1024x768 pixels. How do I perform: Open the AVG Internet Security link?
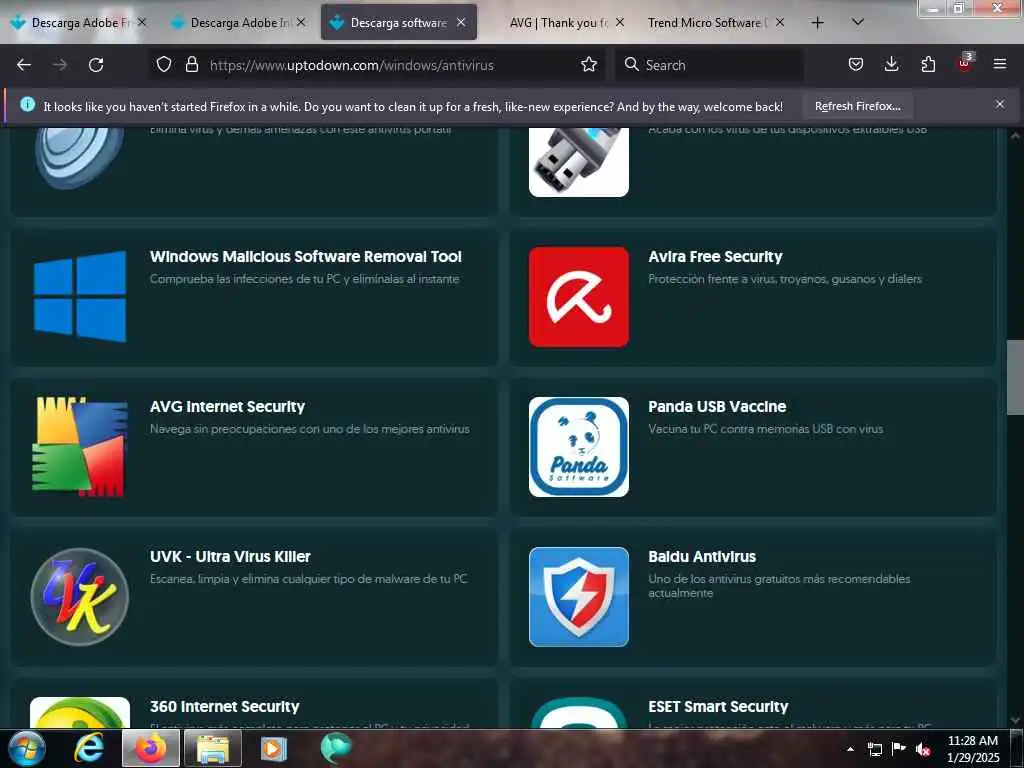(x=227, y=407)
